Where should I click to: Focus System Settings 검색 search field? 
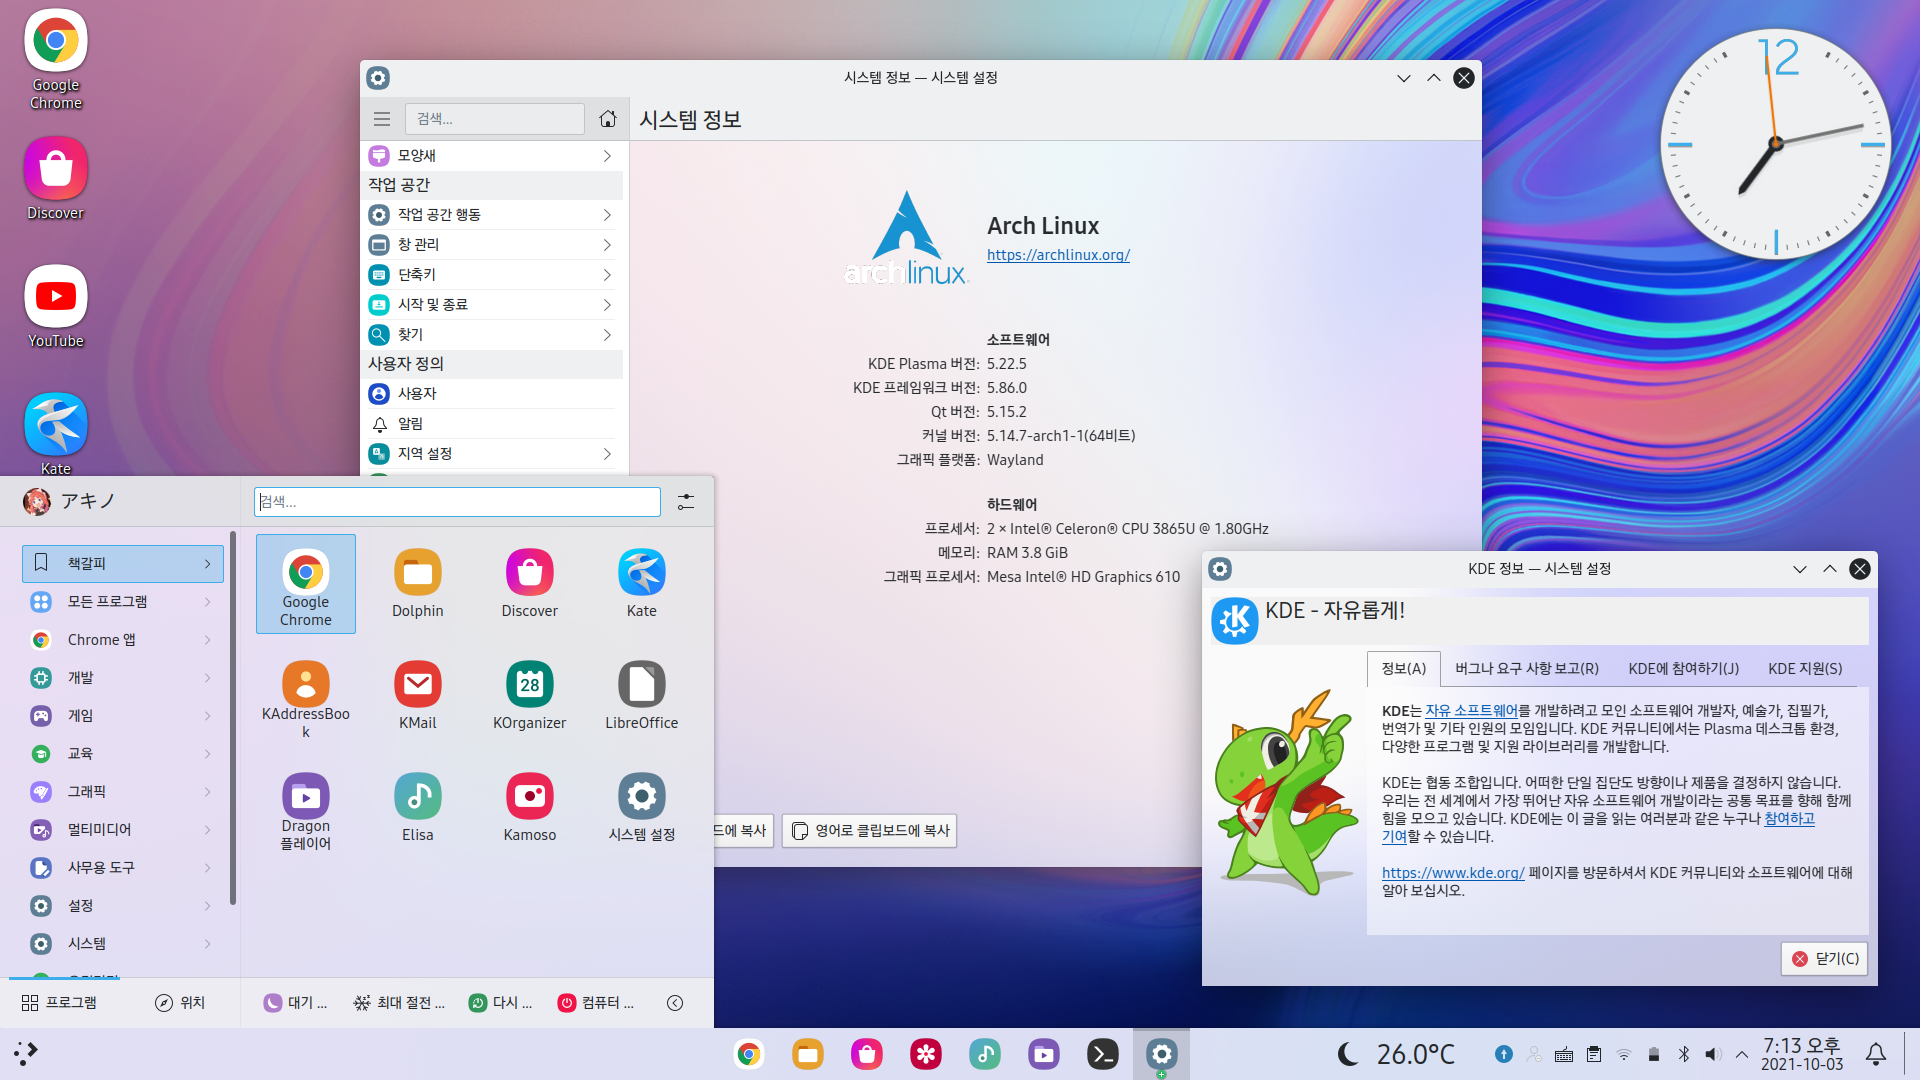pyautogui.click(x=495, y=119)
